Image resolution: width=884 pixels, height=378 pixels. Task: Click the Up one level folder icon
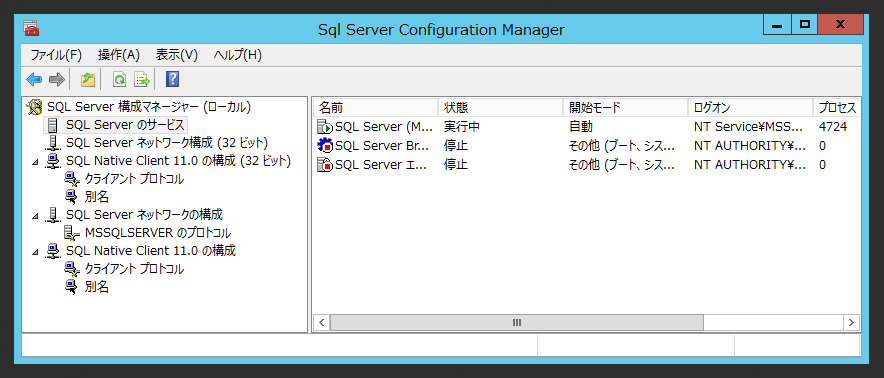click(87, 80)
